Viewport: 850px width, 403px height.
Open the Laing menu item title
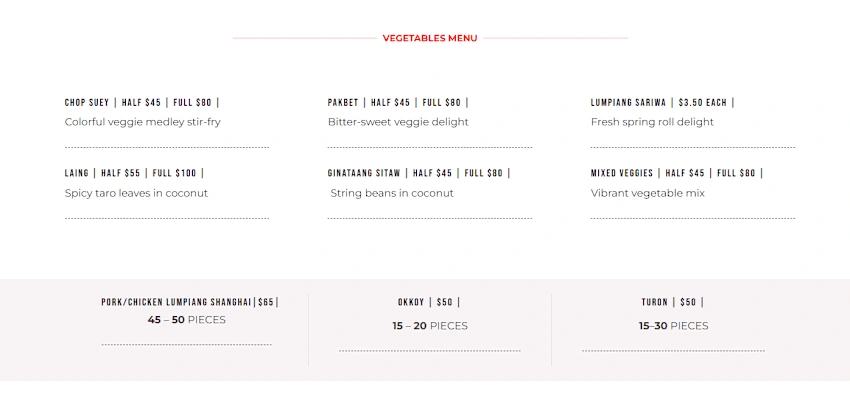(77, 173)
